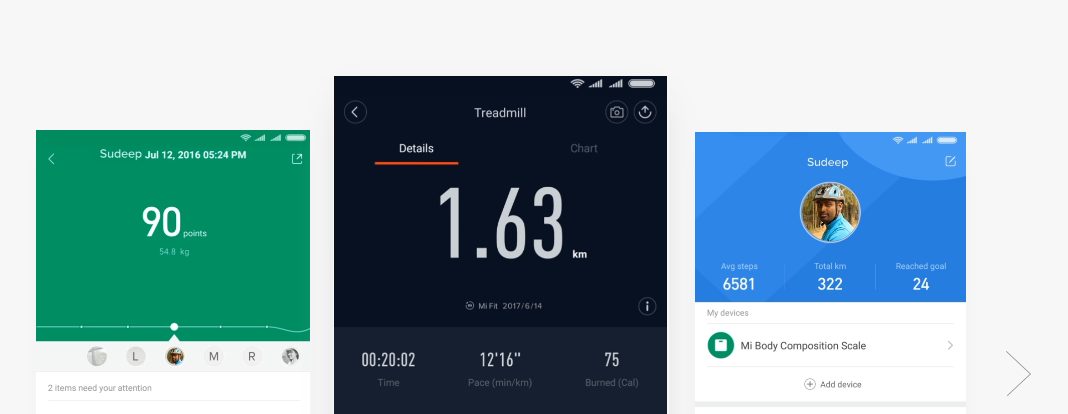This screenshot has width=1068, height=414.
Task: Select the R user avatar
Action: (252, 356)
